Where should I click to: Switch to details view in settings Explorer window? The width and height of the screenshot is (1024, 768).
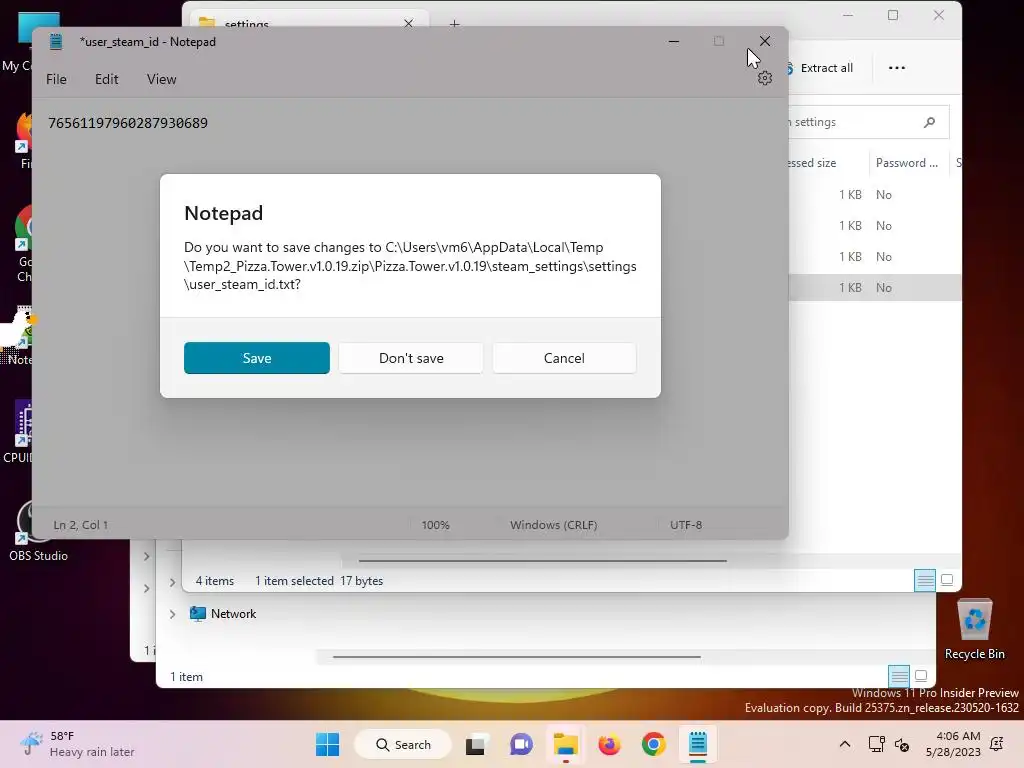tap(925, 580)
